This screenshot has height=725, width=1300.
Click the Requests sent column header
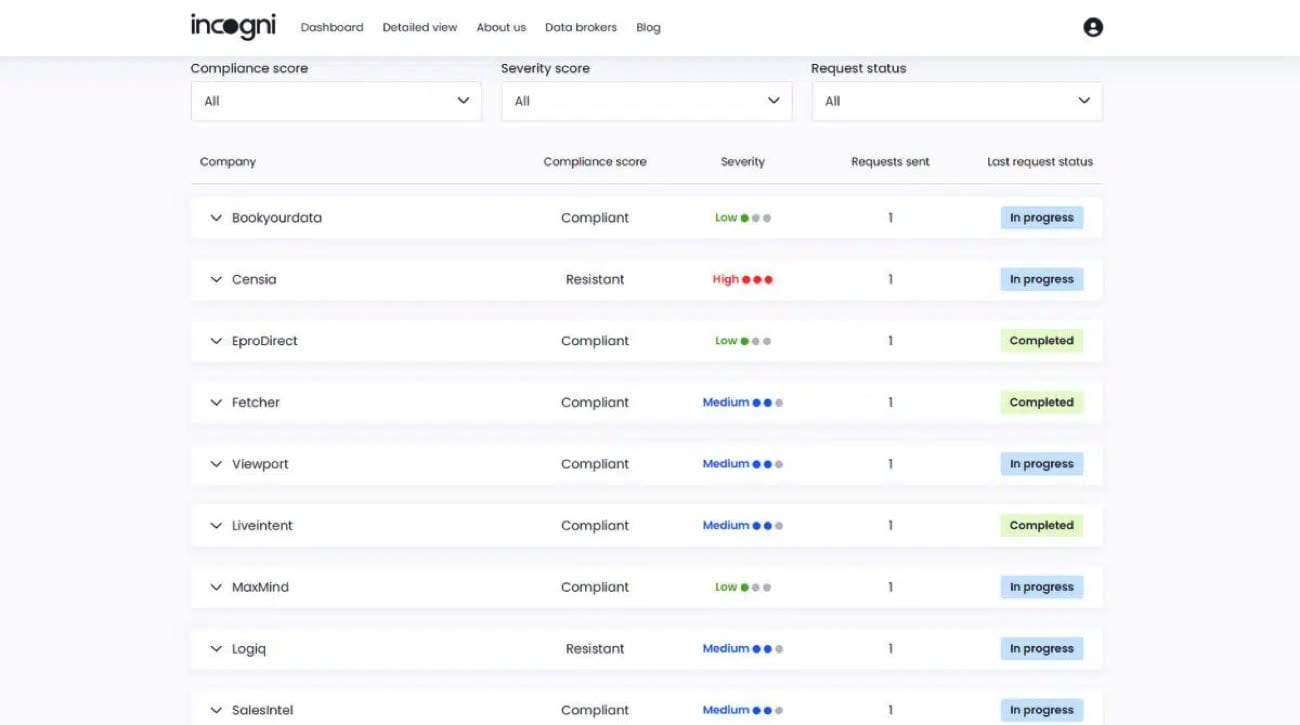890,162
